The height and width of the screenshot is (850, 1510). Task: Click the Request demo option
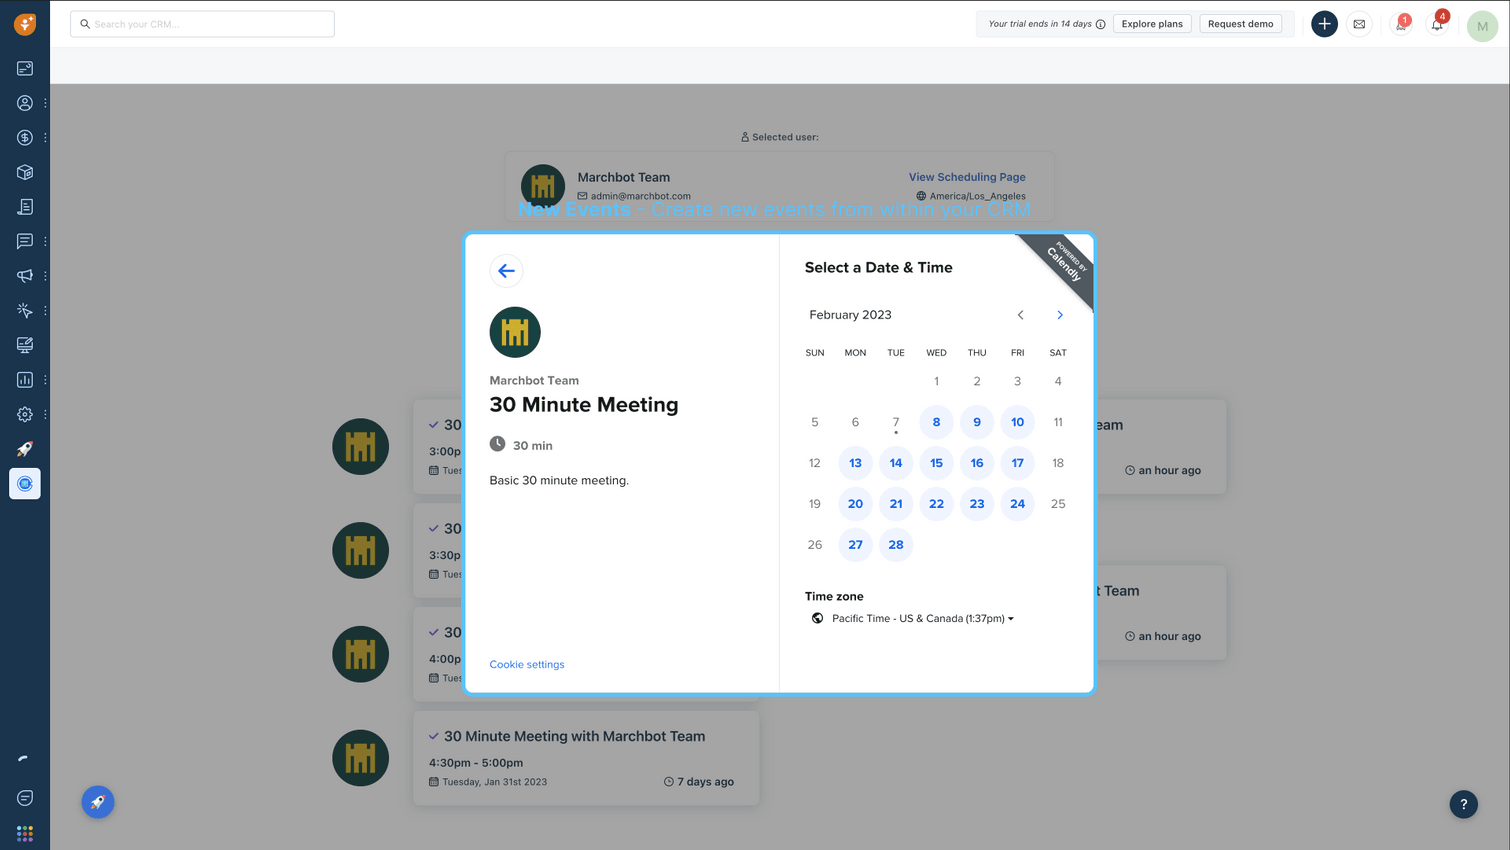pyautogui.click(x=1241, y=23)
